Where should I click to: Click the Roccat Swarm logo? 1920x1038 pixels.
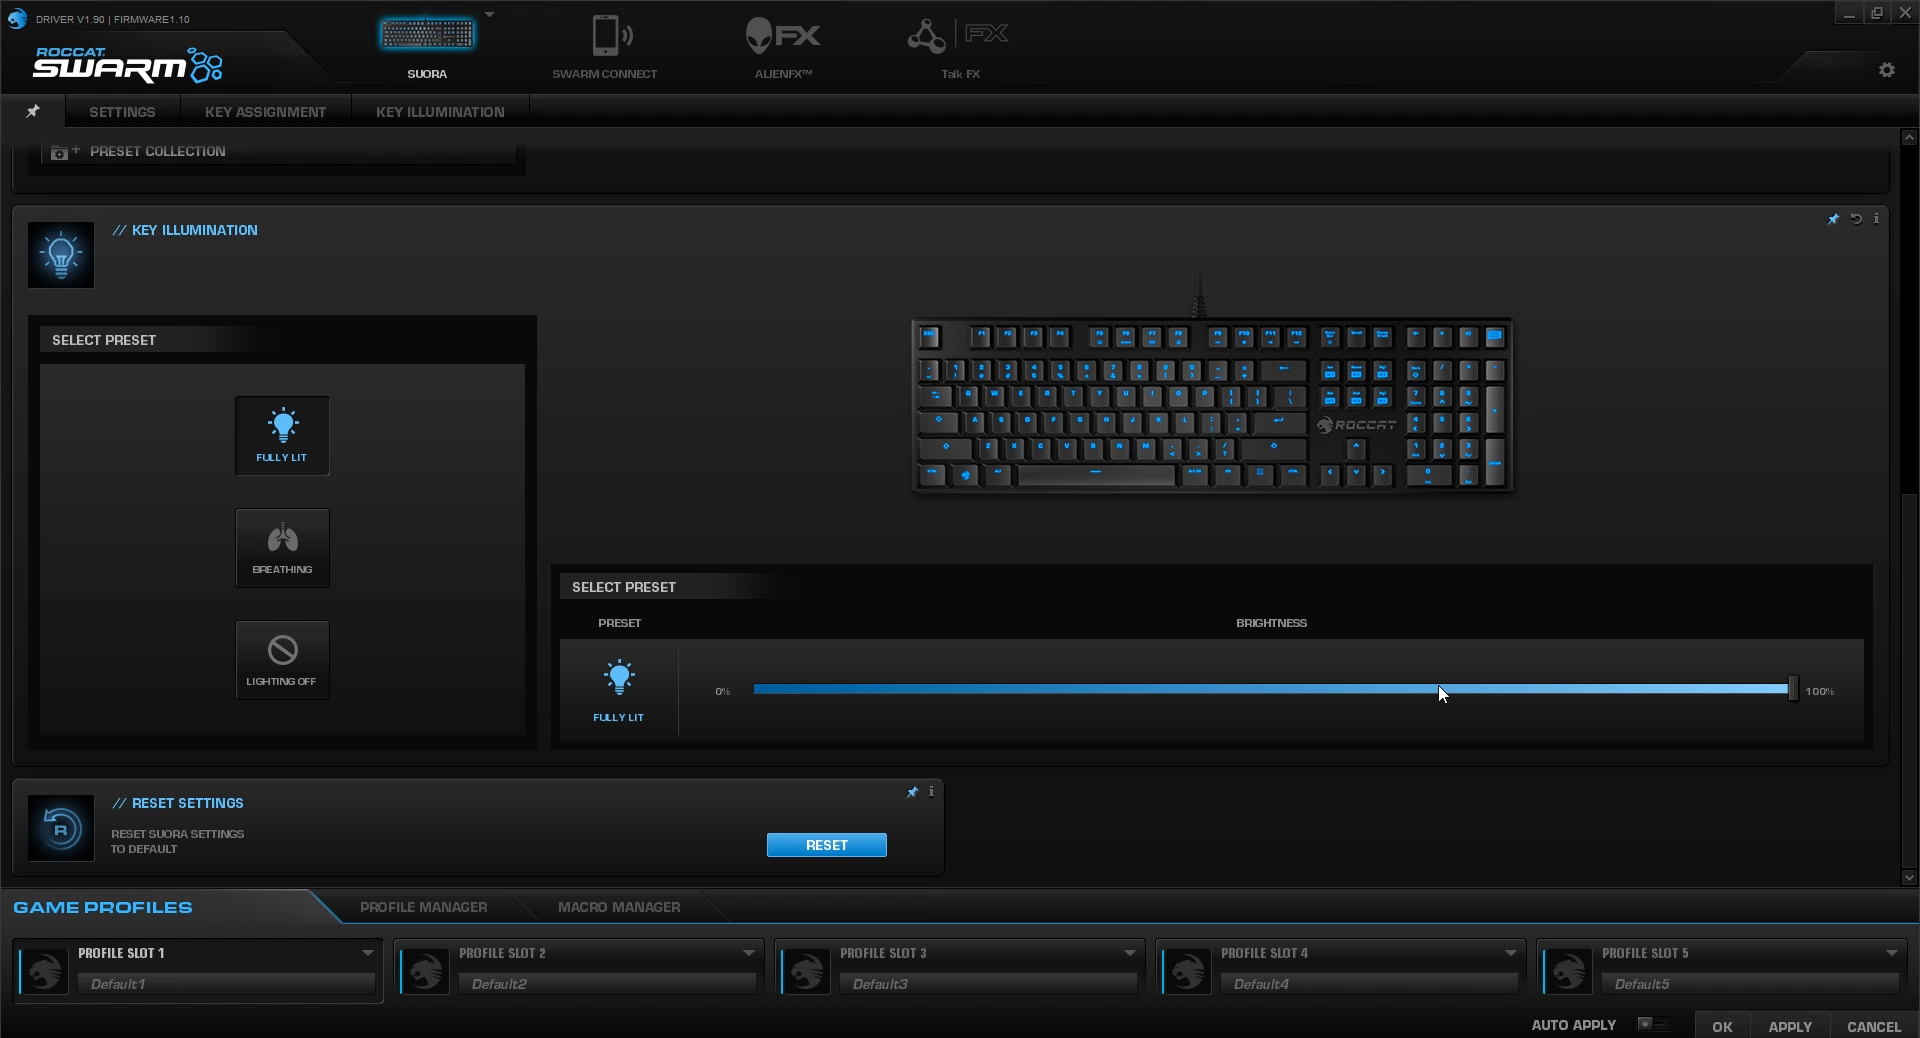(128, 65)
